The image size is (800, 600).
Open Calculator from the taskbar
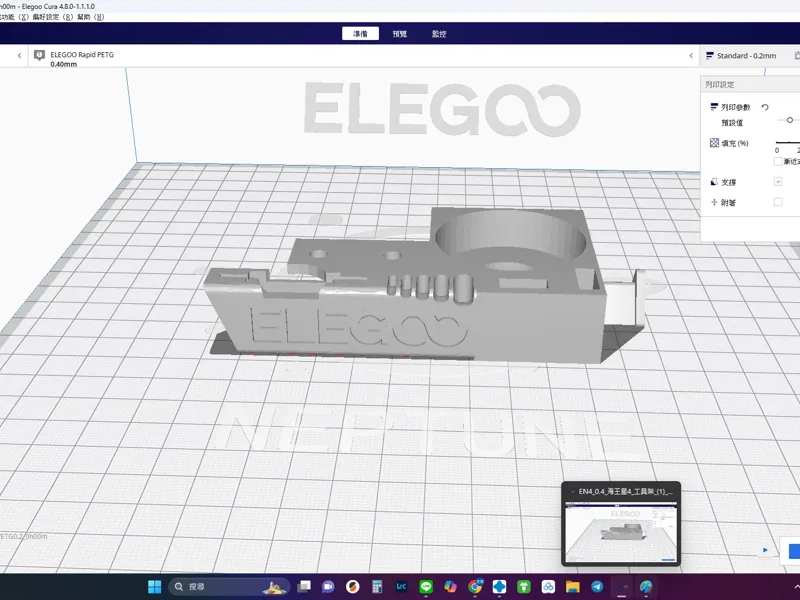point(377,587)
